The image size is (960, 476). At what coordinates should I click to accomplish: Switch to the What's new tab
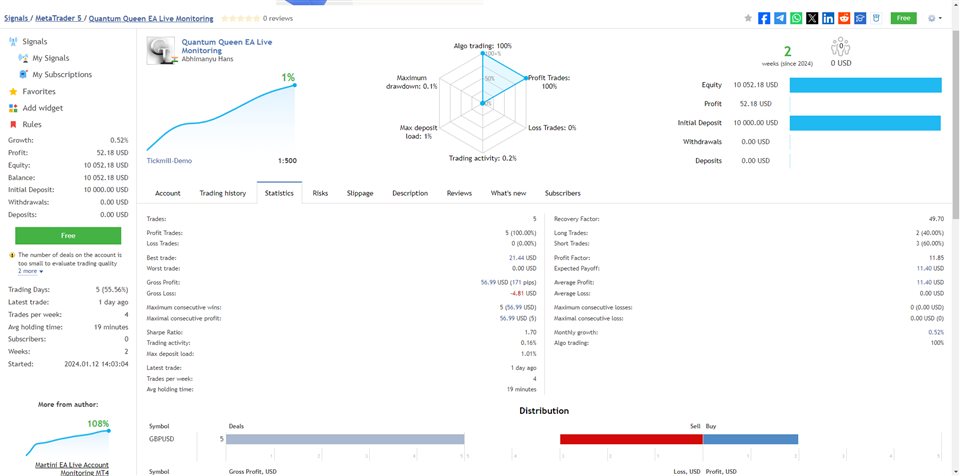coord(508,193)
